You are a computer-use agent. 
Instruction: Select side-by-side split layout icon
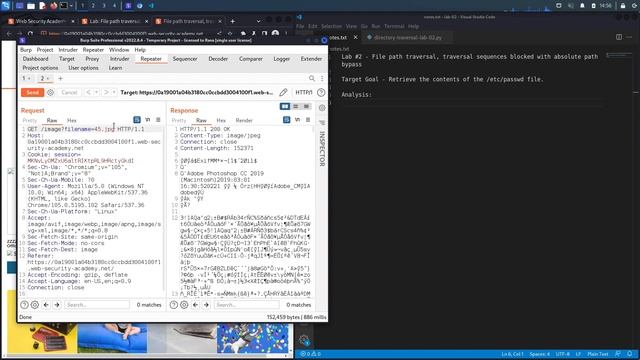coord(285,107)
